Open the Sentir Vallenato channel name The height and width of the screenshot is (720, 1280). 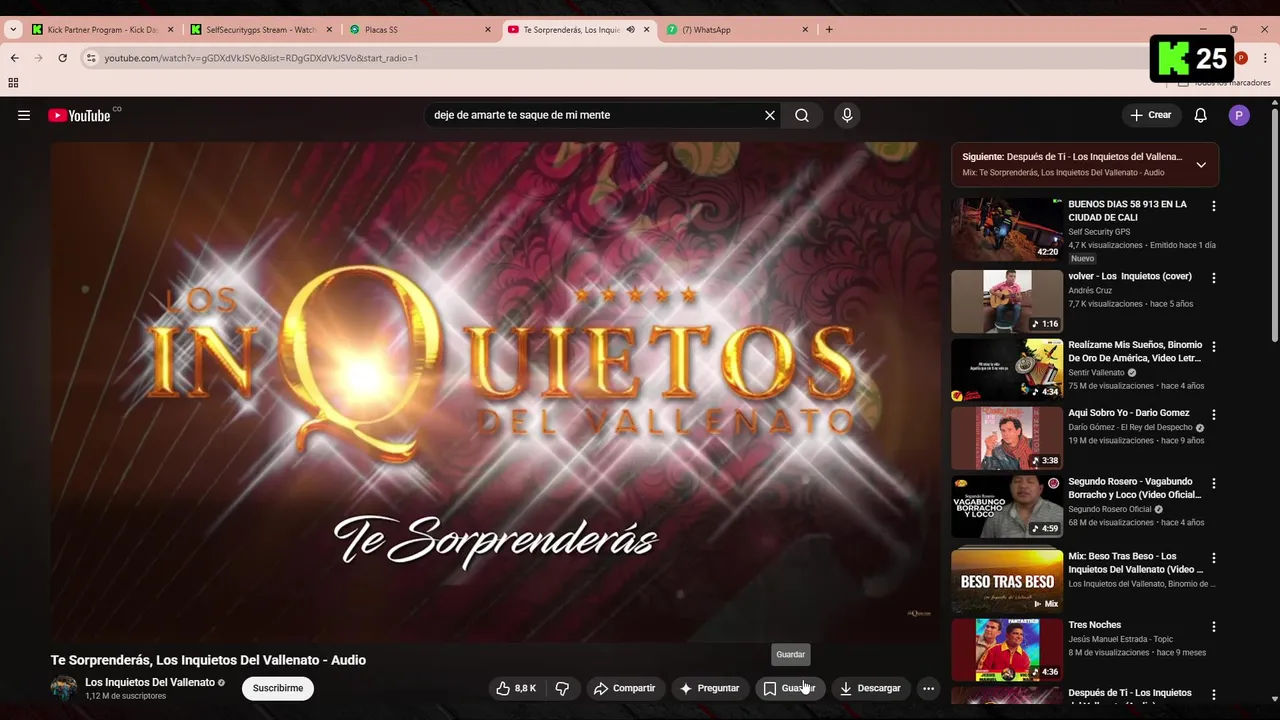(x=1096, y=373)
